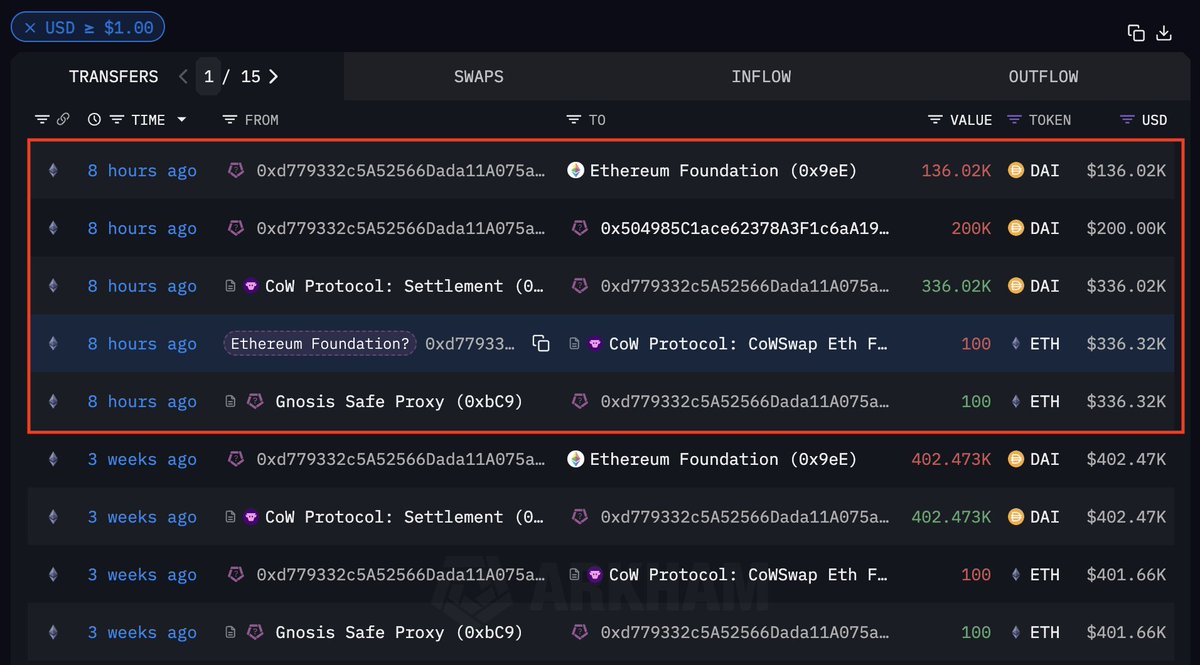
Task: Switch to the INFLOW tab
Action: pos(761,77)
